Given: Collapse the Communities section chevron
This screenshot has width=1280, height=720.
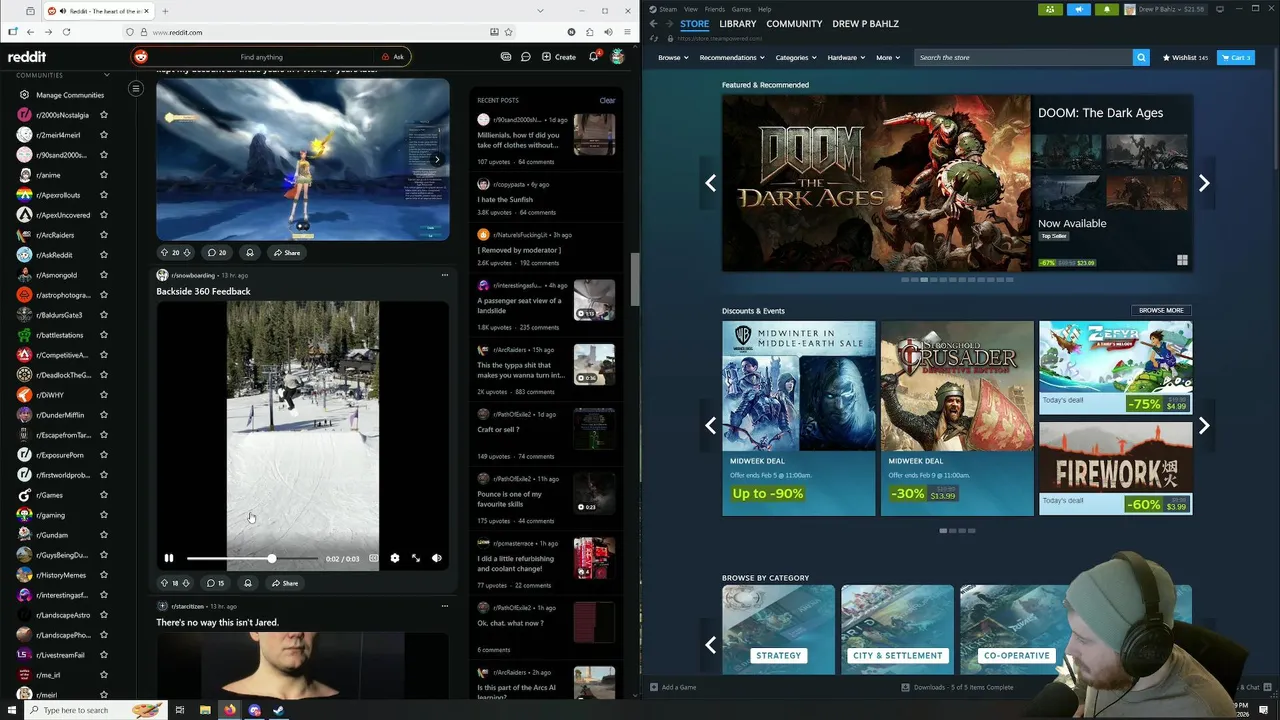Looking at the screenshot, I should pyautogui.click(x=107, y=75).
